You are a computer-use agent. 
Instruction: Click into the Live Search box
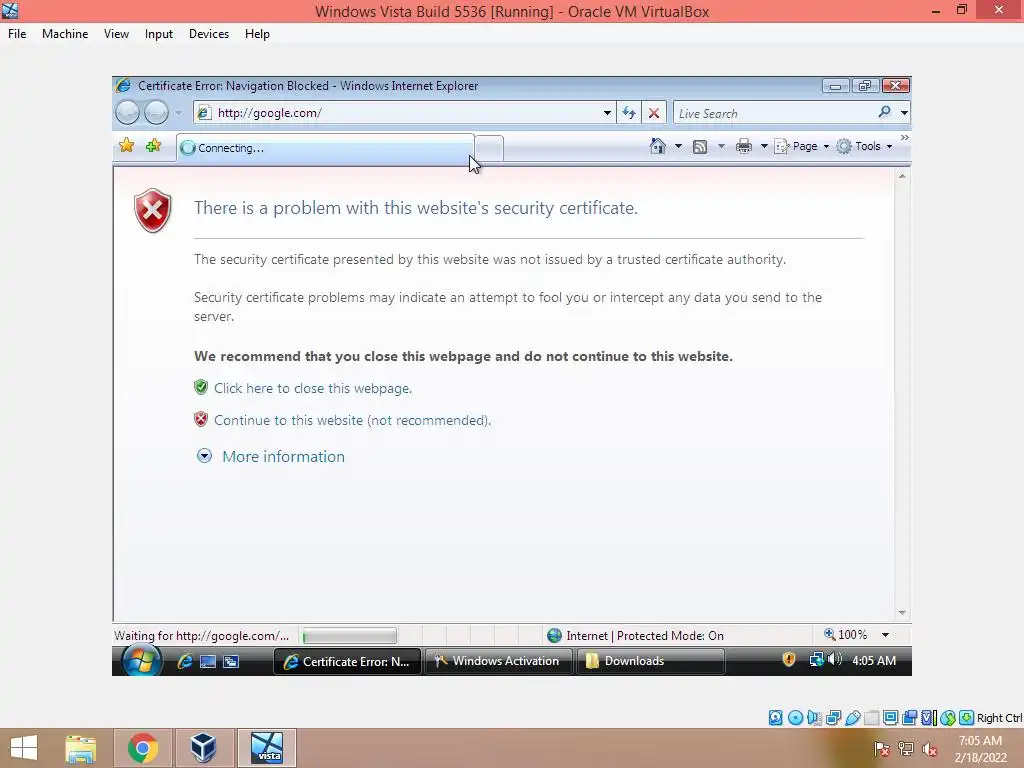[x=774, y=113]
